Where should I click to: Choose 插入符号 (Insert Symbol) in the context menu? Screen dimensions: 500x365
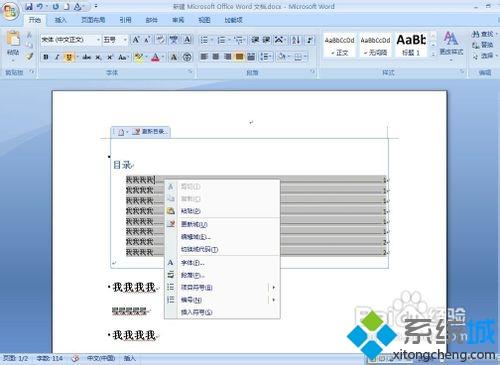(222, 312)
